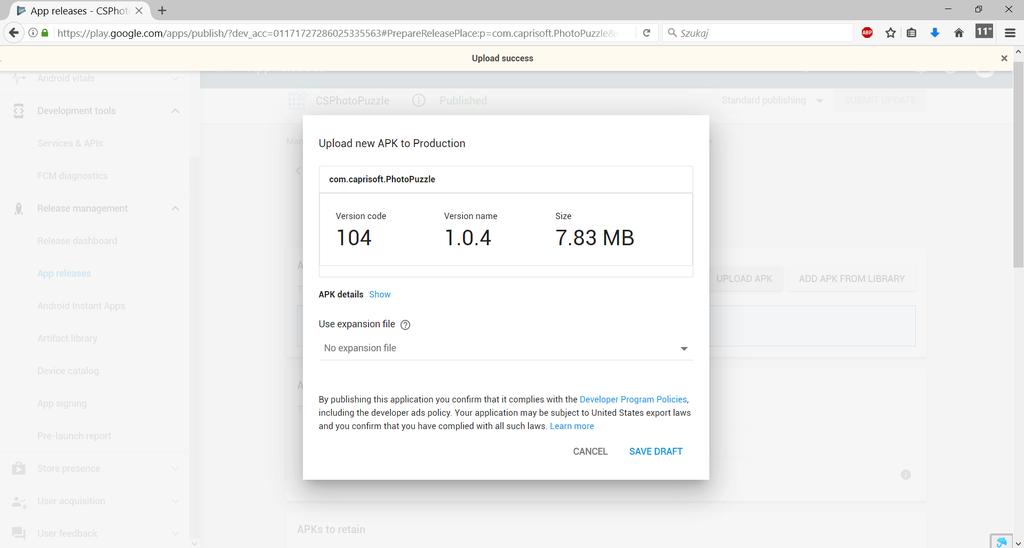
Task: Open the No expansion file dropdown
Action: (x=505, y=348)
